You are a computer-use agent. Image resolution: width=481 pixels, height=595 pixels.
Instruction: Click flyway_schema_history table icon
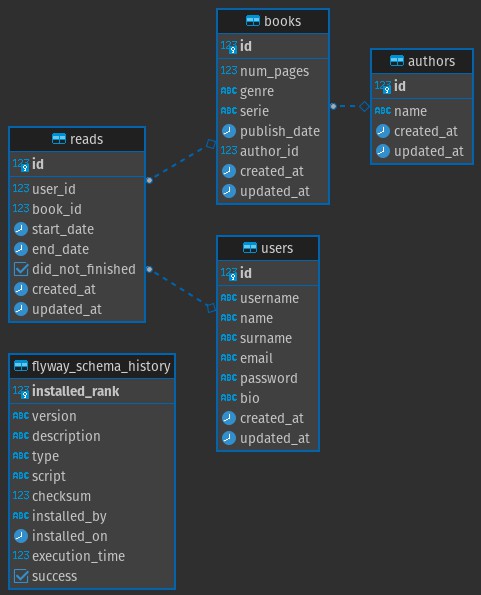coord(21,366)
